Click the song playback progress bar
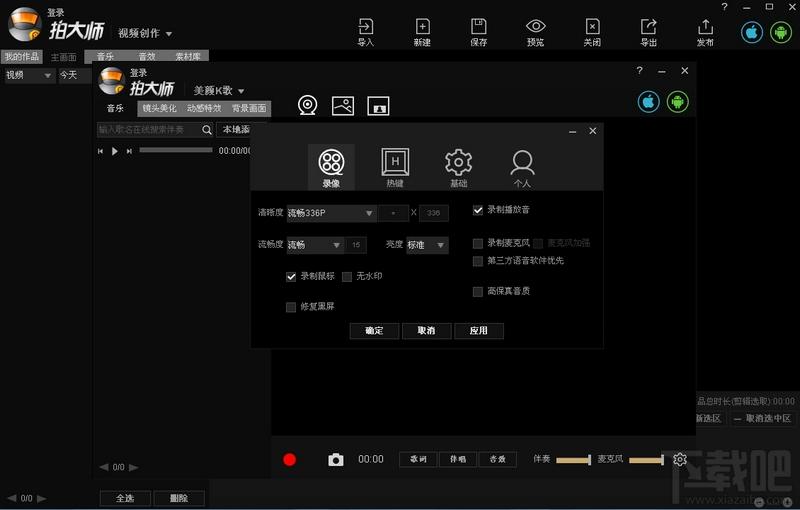 coord(176,150)
